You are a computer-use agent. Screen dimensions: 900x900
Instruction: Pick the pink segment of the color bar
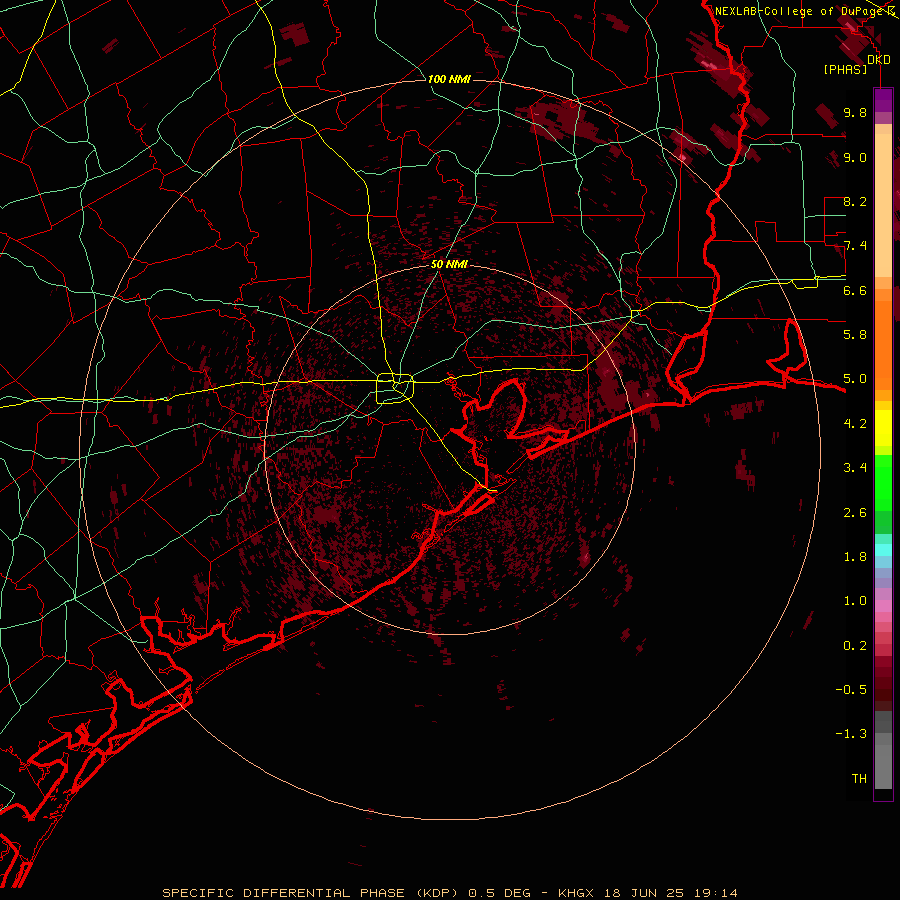click(883, 606)
